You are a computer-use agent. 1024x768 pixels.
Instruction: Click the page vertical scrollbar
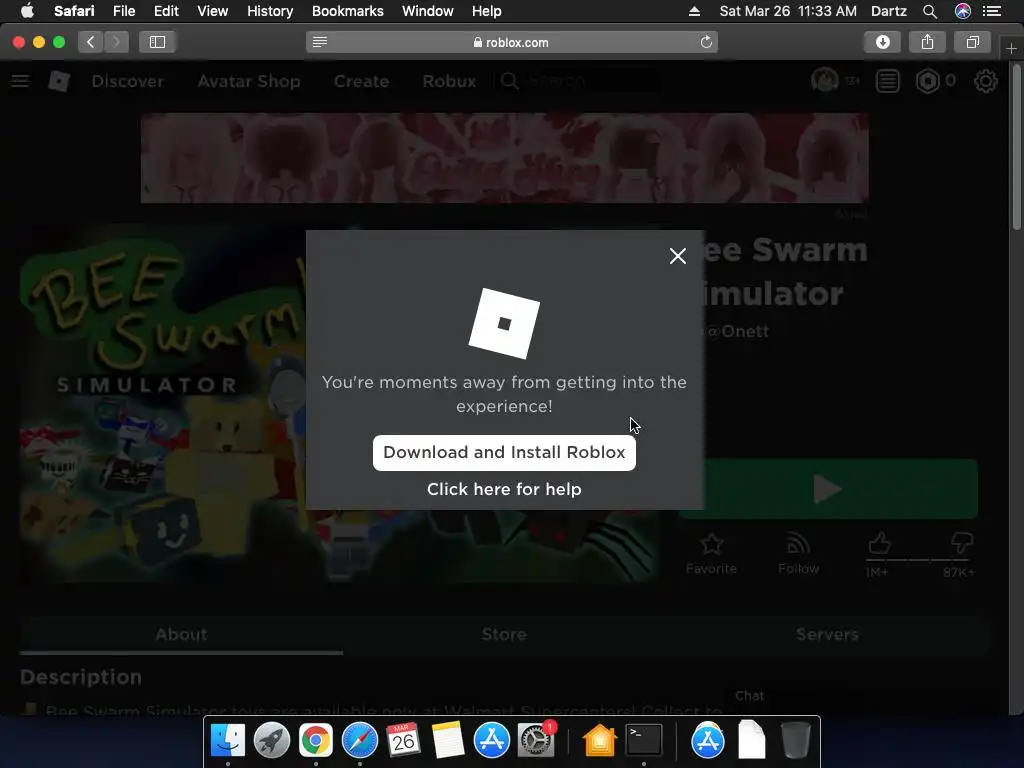[1017, 148]
